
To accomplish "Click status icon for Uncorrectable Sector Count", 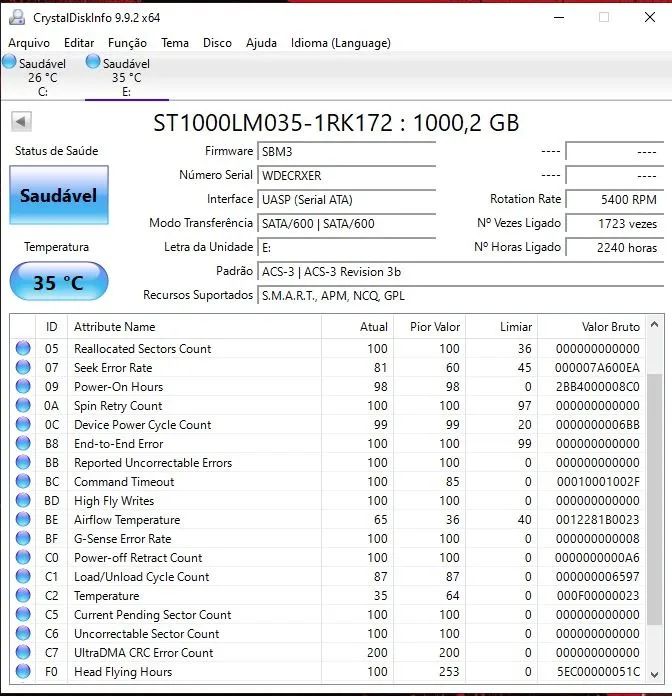I will pos(23,633).
